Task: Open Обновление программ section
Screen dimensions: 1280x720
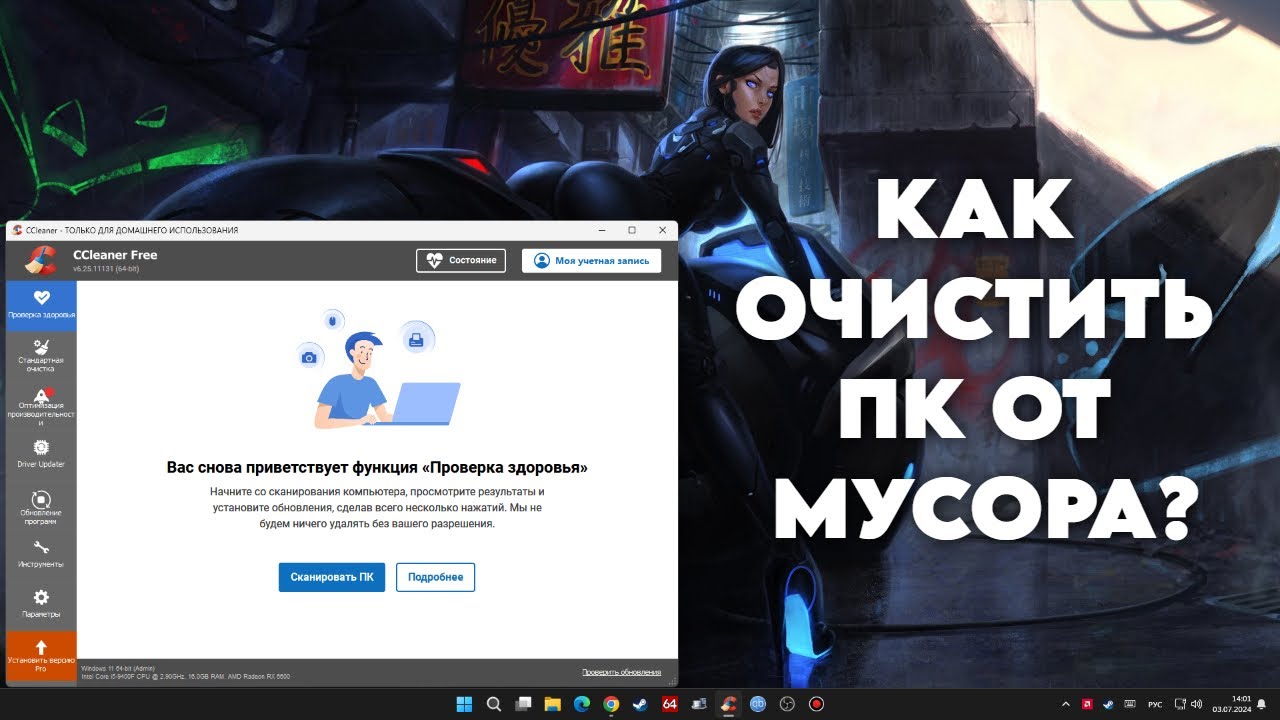Action: click(41, 508)
